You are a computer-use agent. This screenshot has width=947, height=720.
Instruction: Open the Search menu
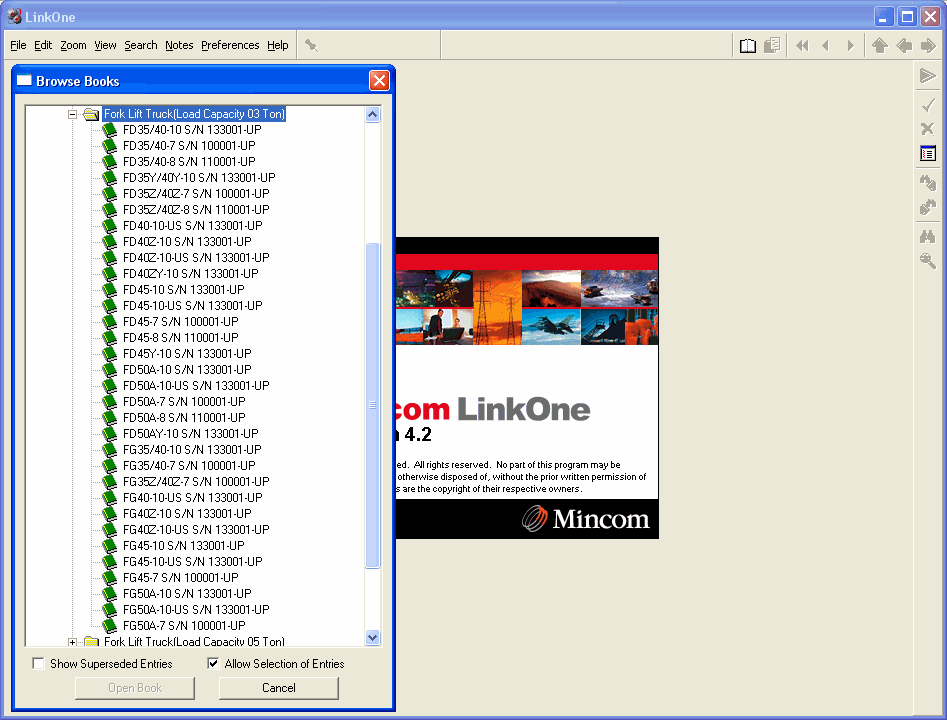point(141,45)
